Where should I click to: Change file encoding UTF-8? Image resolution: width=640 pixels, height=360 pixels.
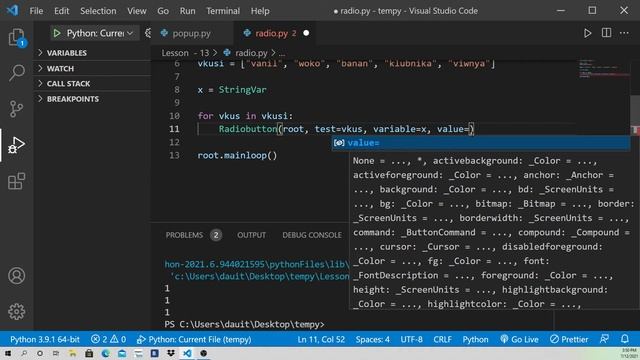click(411, 339)
